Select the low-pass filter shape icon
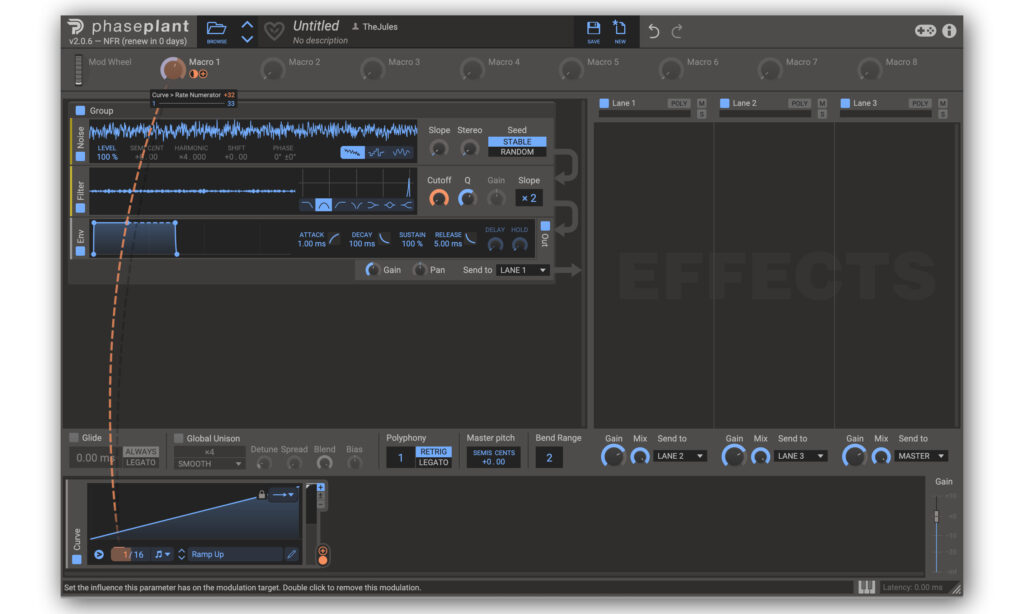 306,205
